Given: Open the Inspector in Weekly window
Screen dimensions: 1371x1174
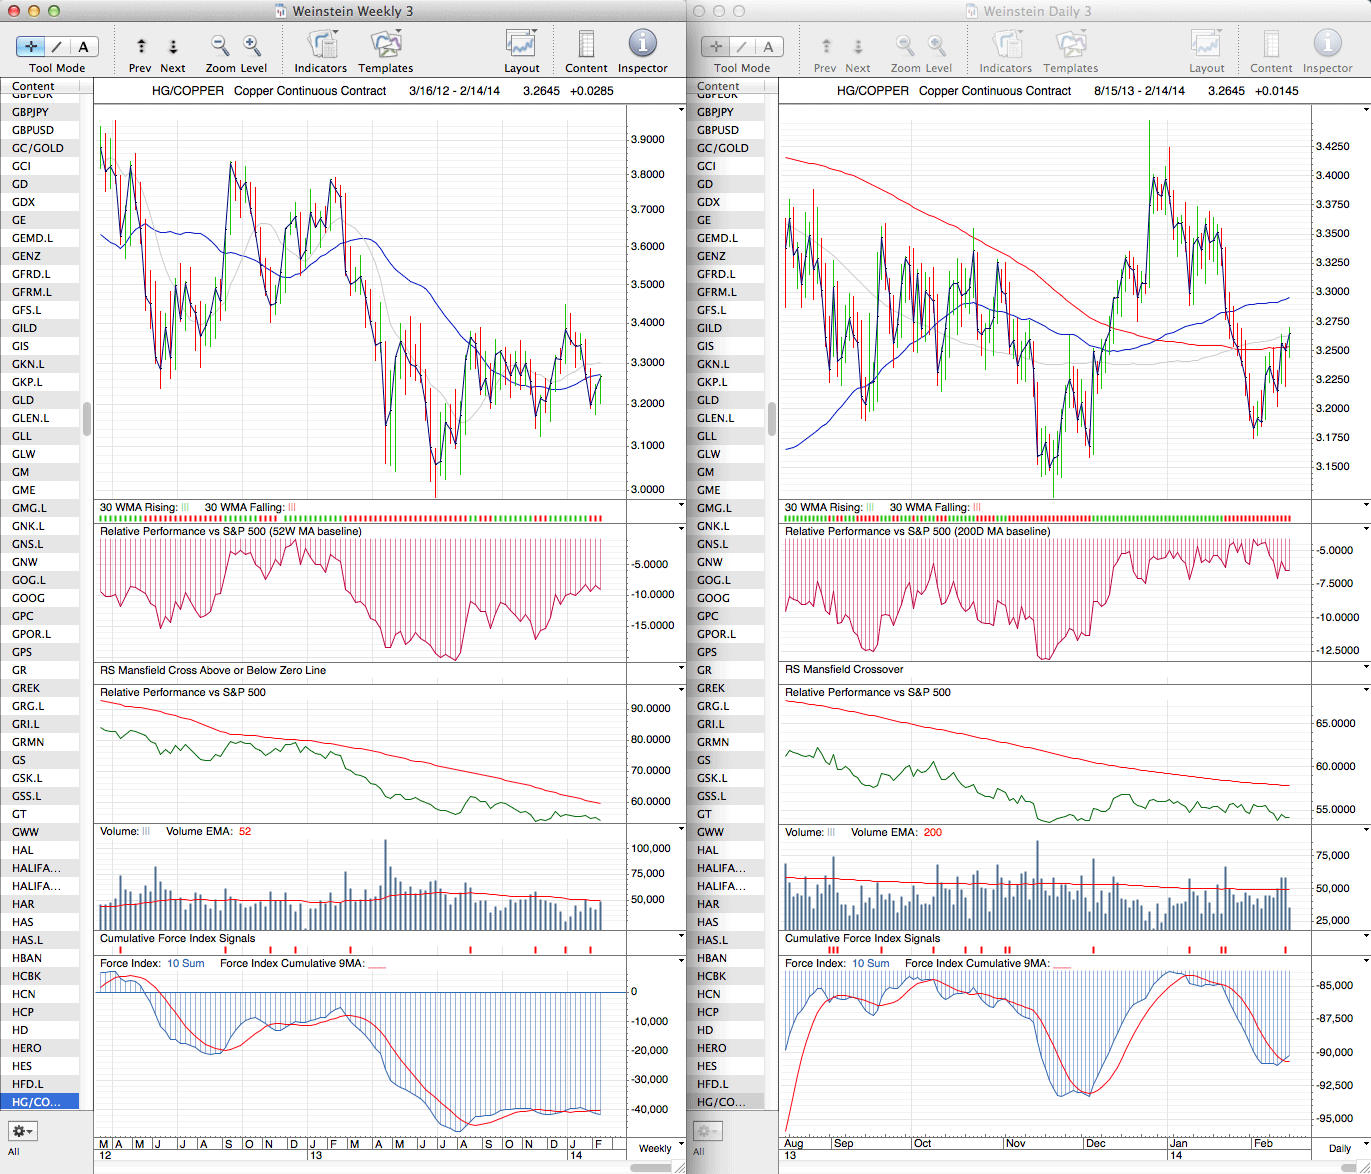Looking at the screenshot, I should point(642,44).
